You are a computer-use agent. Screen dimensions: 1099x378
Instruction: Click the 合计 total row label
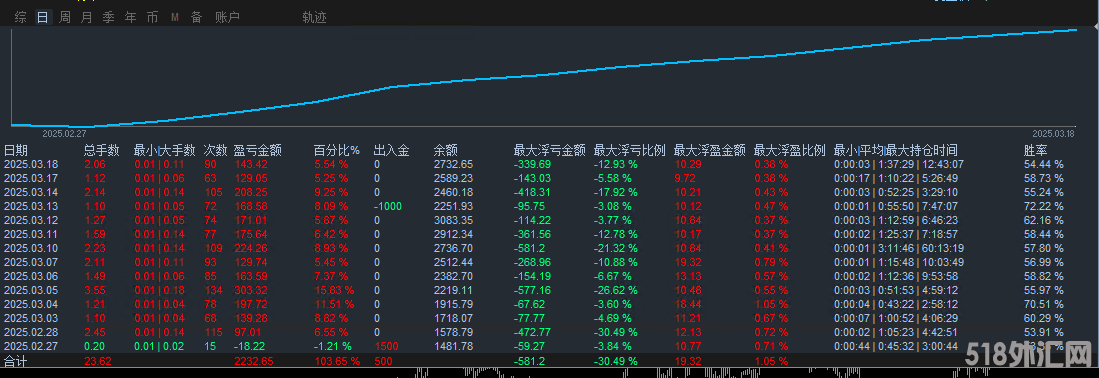[16, 361]
